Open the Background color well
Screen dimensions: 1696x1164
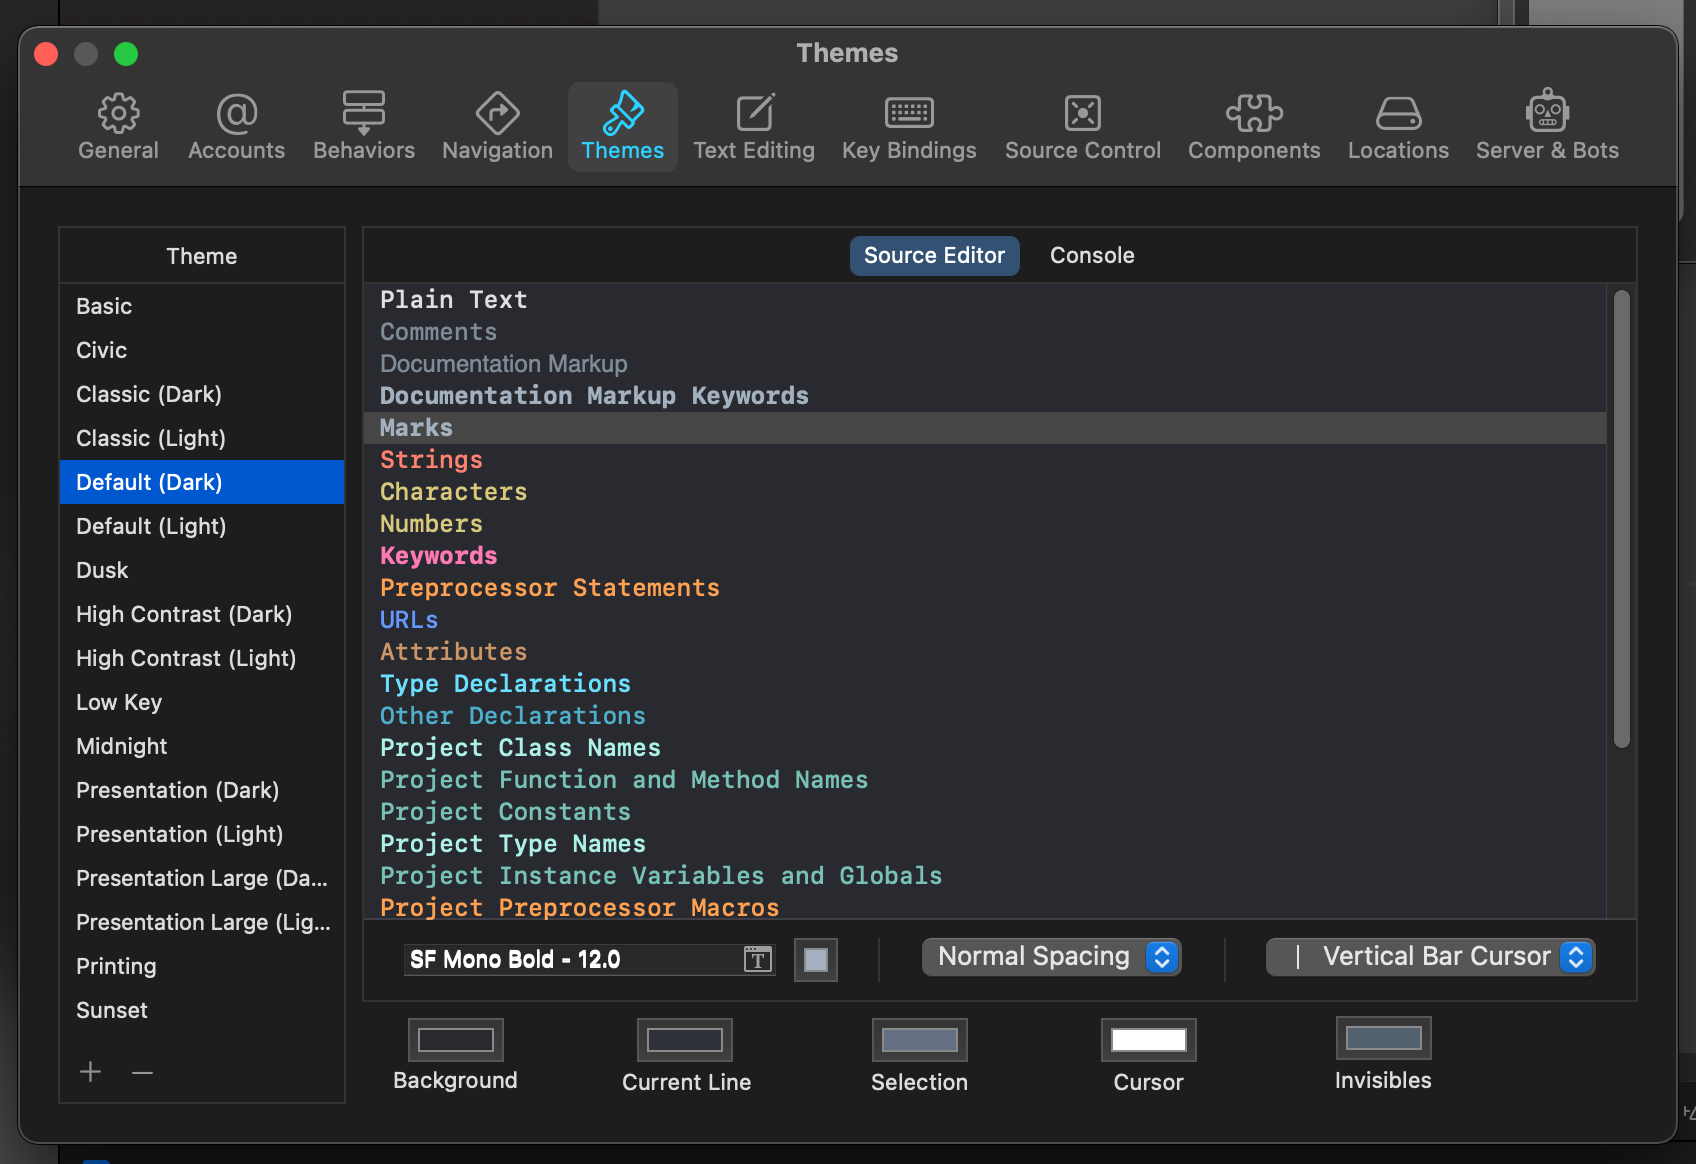456,1040
